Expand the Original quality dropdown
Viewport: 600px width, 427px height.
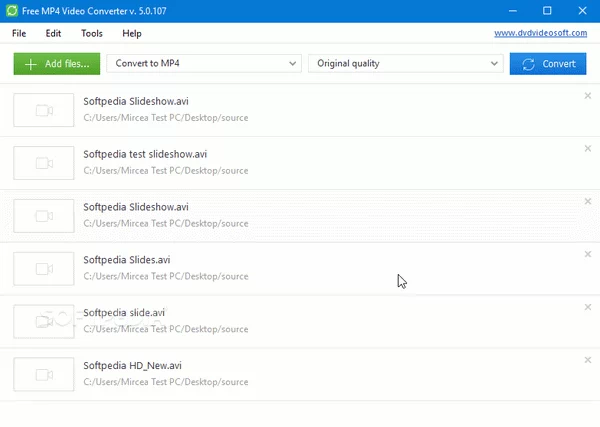406,64
